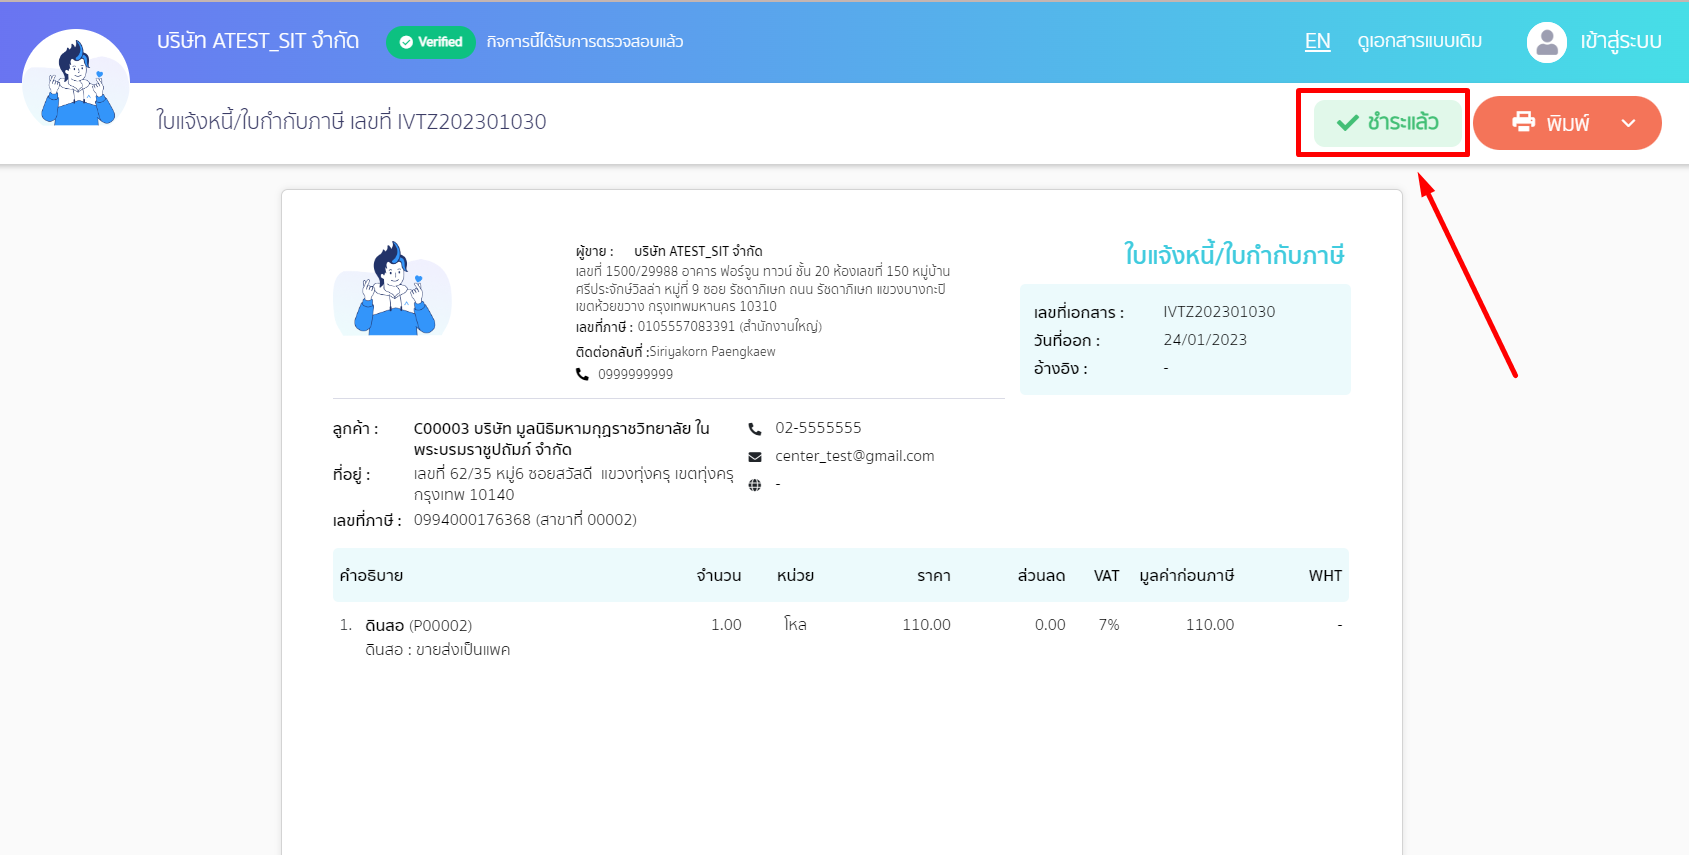Image resolution: width=1689 pixels, height=855 pixels.
Task: Click the seller phone icon beside 0999999999
Action: coord(582,374)
